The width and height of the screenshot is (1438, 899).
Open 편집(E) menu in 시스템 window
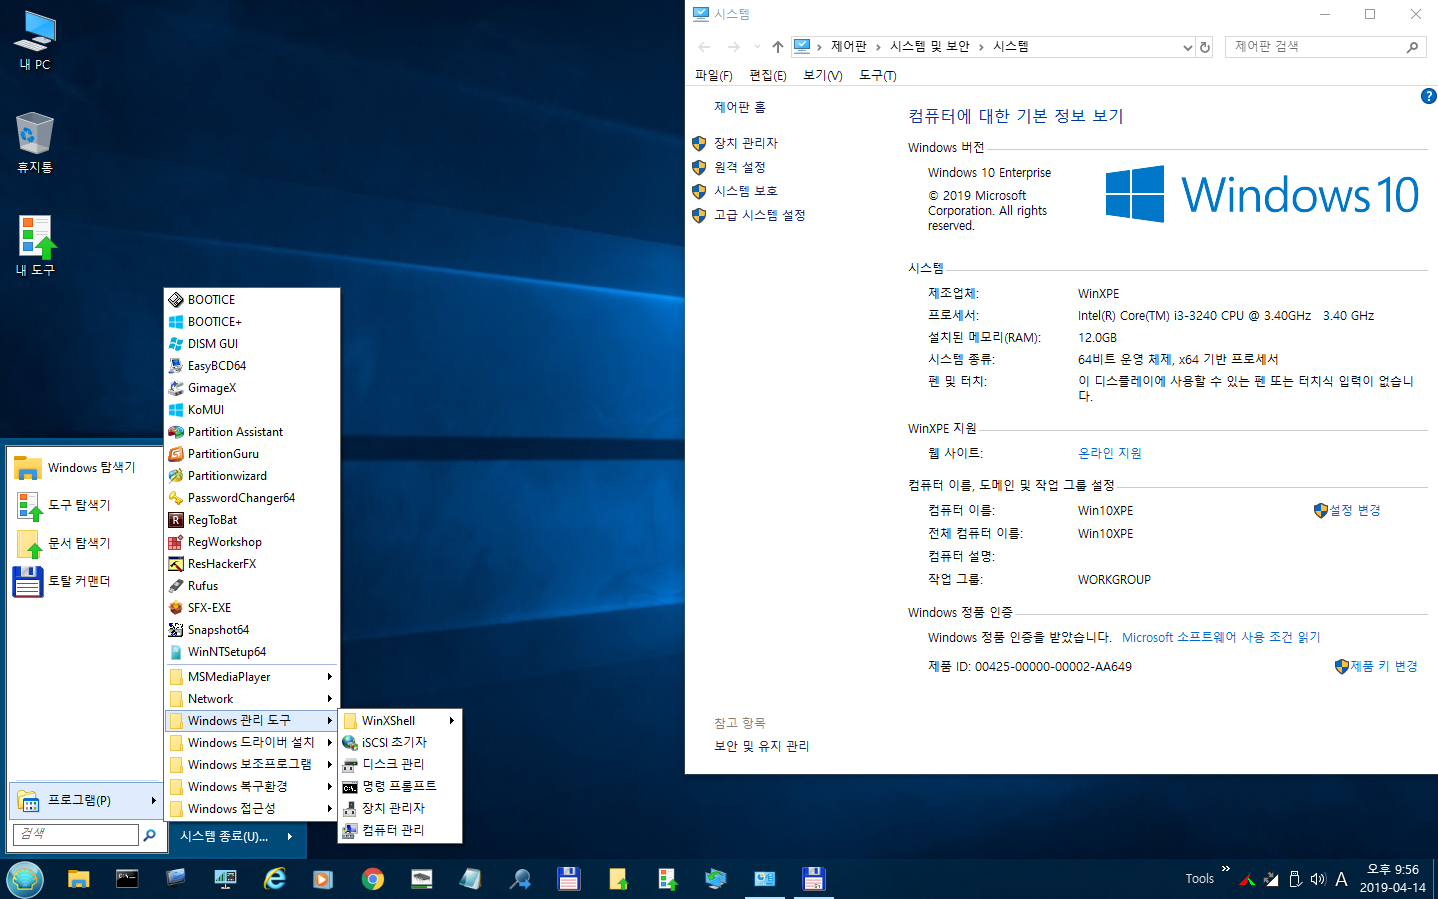768,75
